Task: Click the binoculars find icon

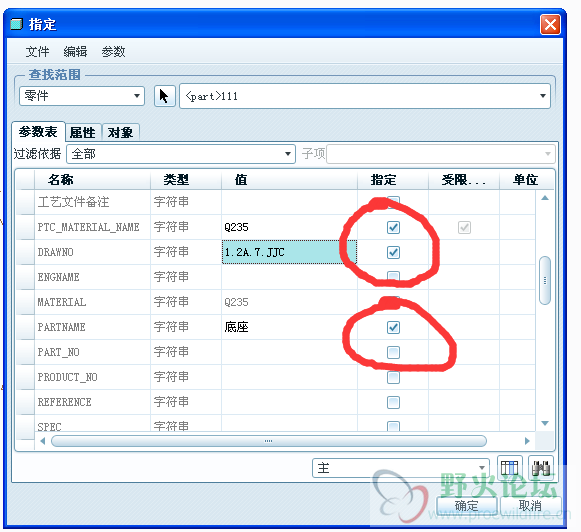Action: point(541,468)
